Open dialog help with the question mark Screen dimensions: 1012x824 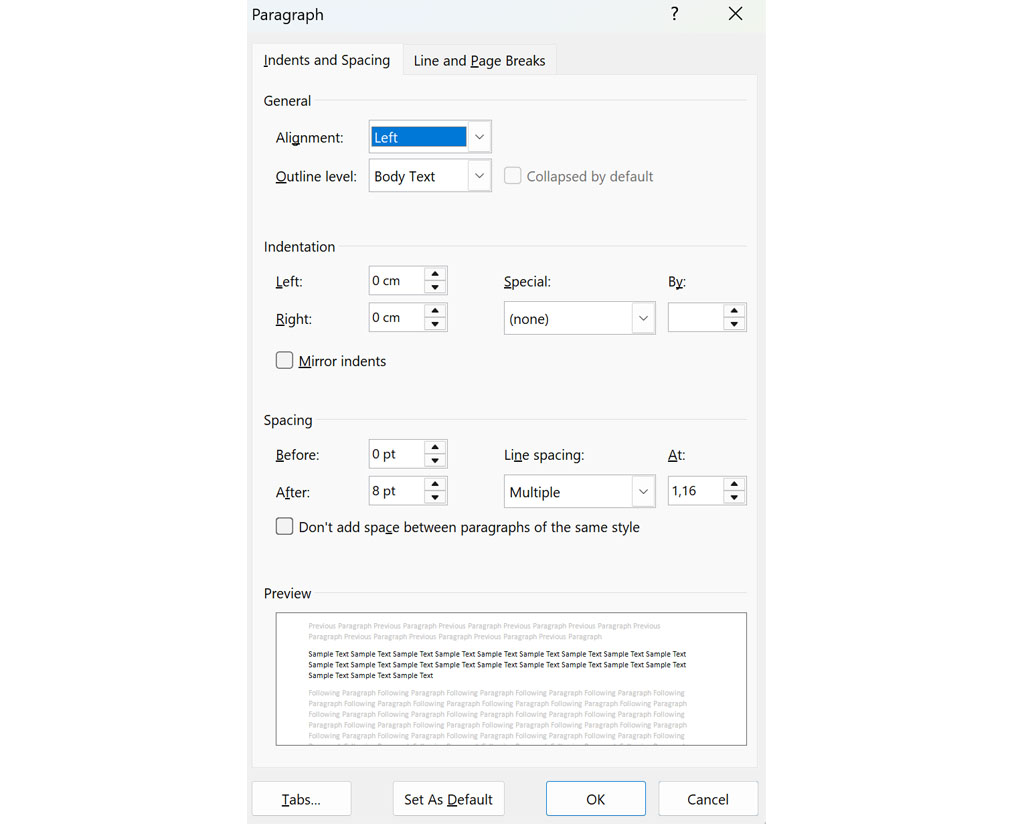click(674, 14)
